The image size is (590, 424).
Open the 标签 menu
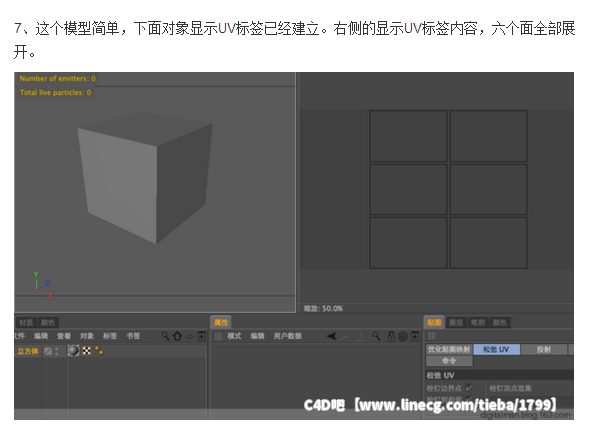110,336
